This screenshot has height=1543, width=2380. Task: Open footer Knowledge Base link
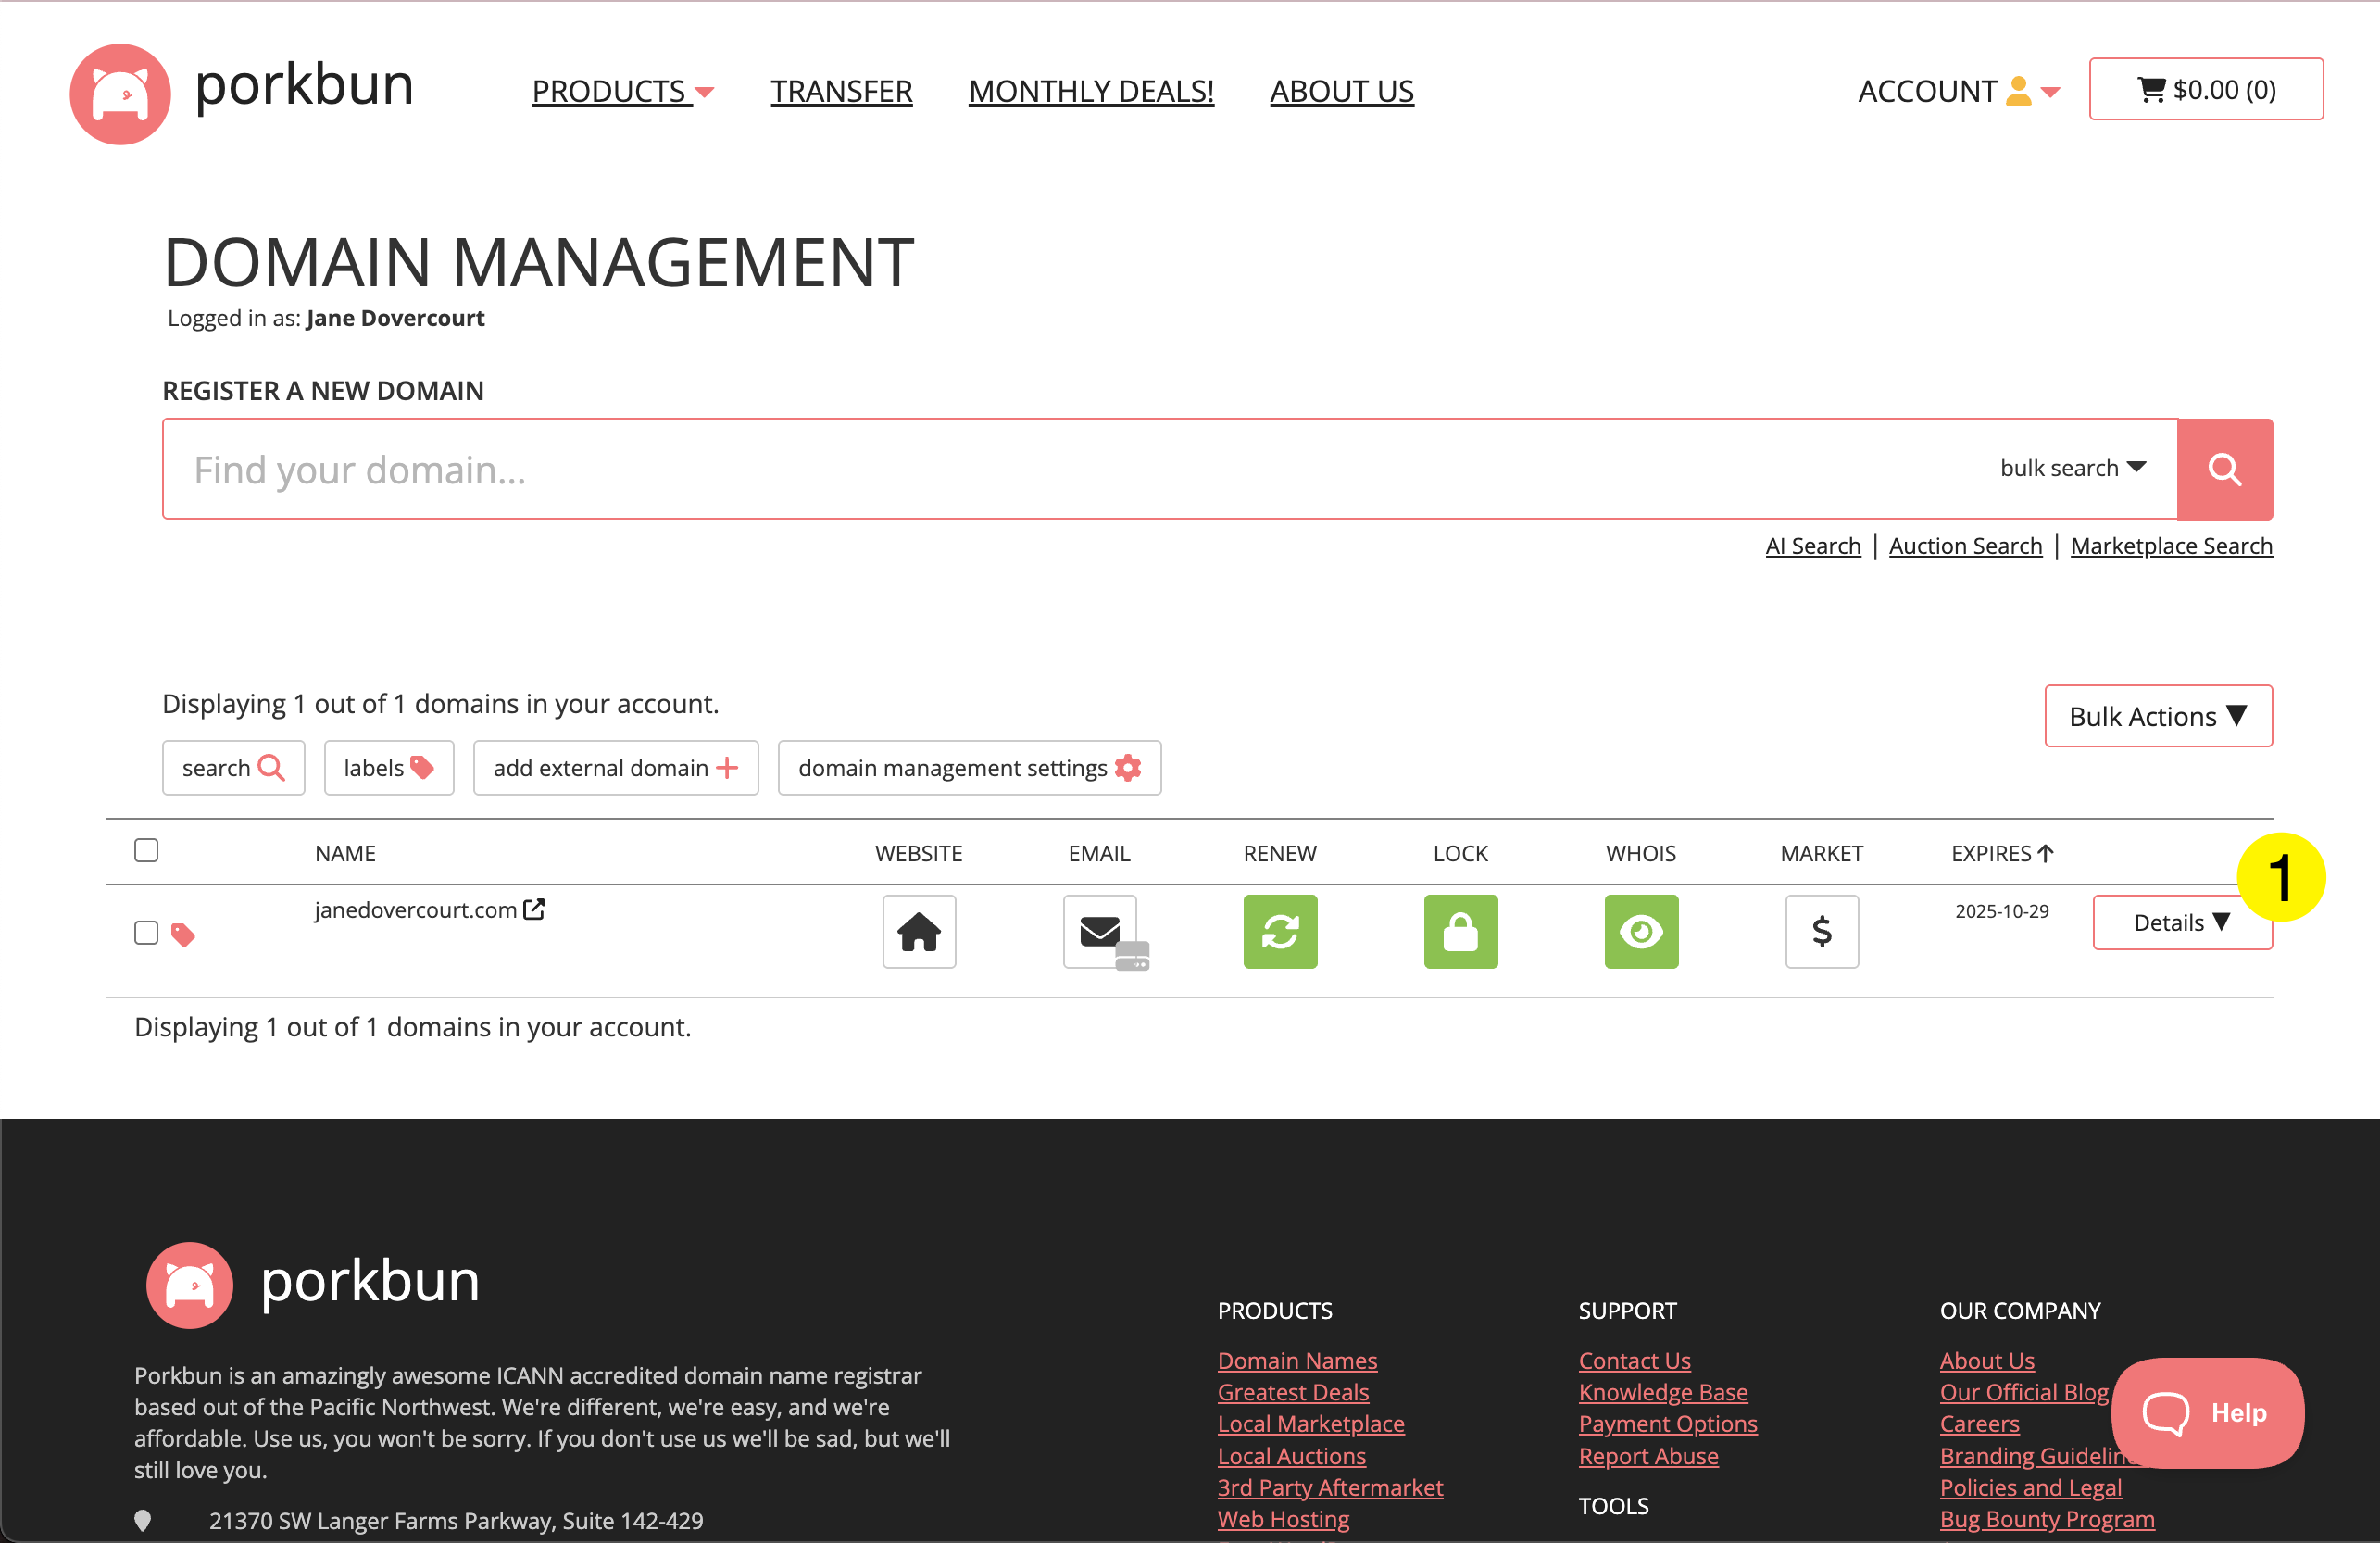coord(1663,1392)
